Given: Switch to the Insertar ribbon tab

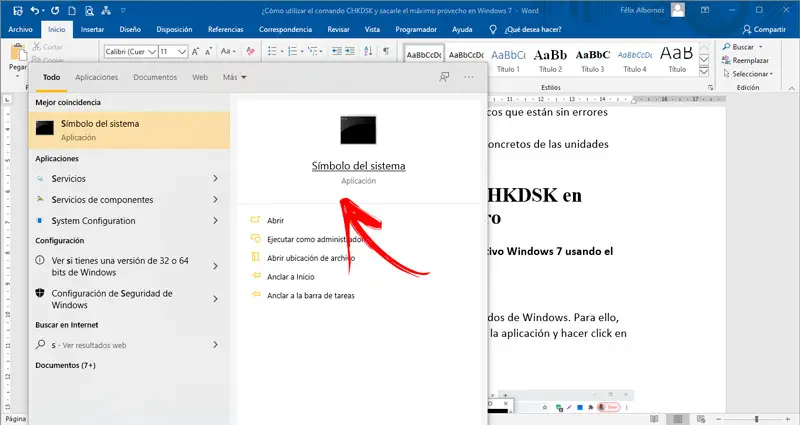Looking at the screenshot, I should [x=92, y=30].
